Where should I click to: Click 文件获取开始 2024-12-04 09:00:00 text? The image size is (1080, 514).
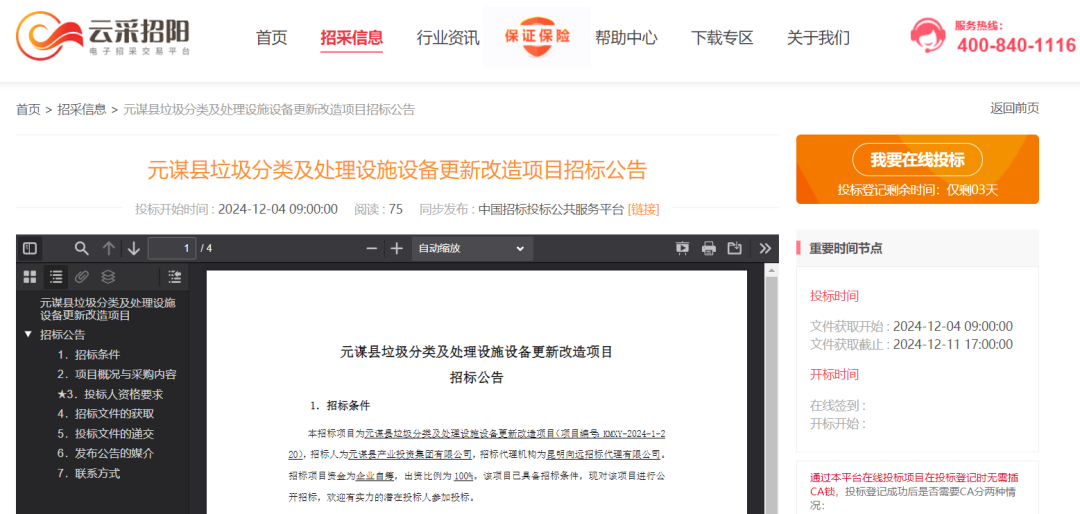911,327
